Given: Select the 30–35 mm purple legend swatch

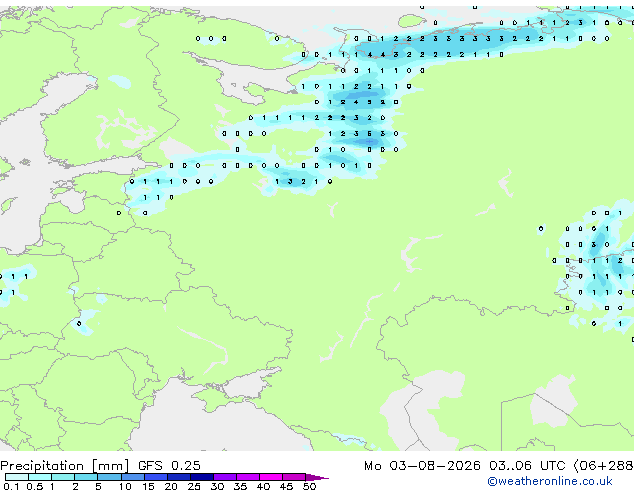Looking at the screenshot, I should (225, 477).
